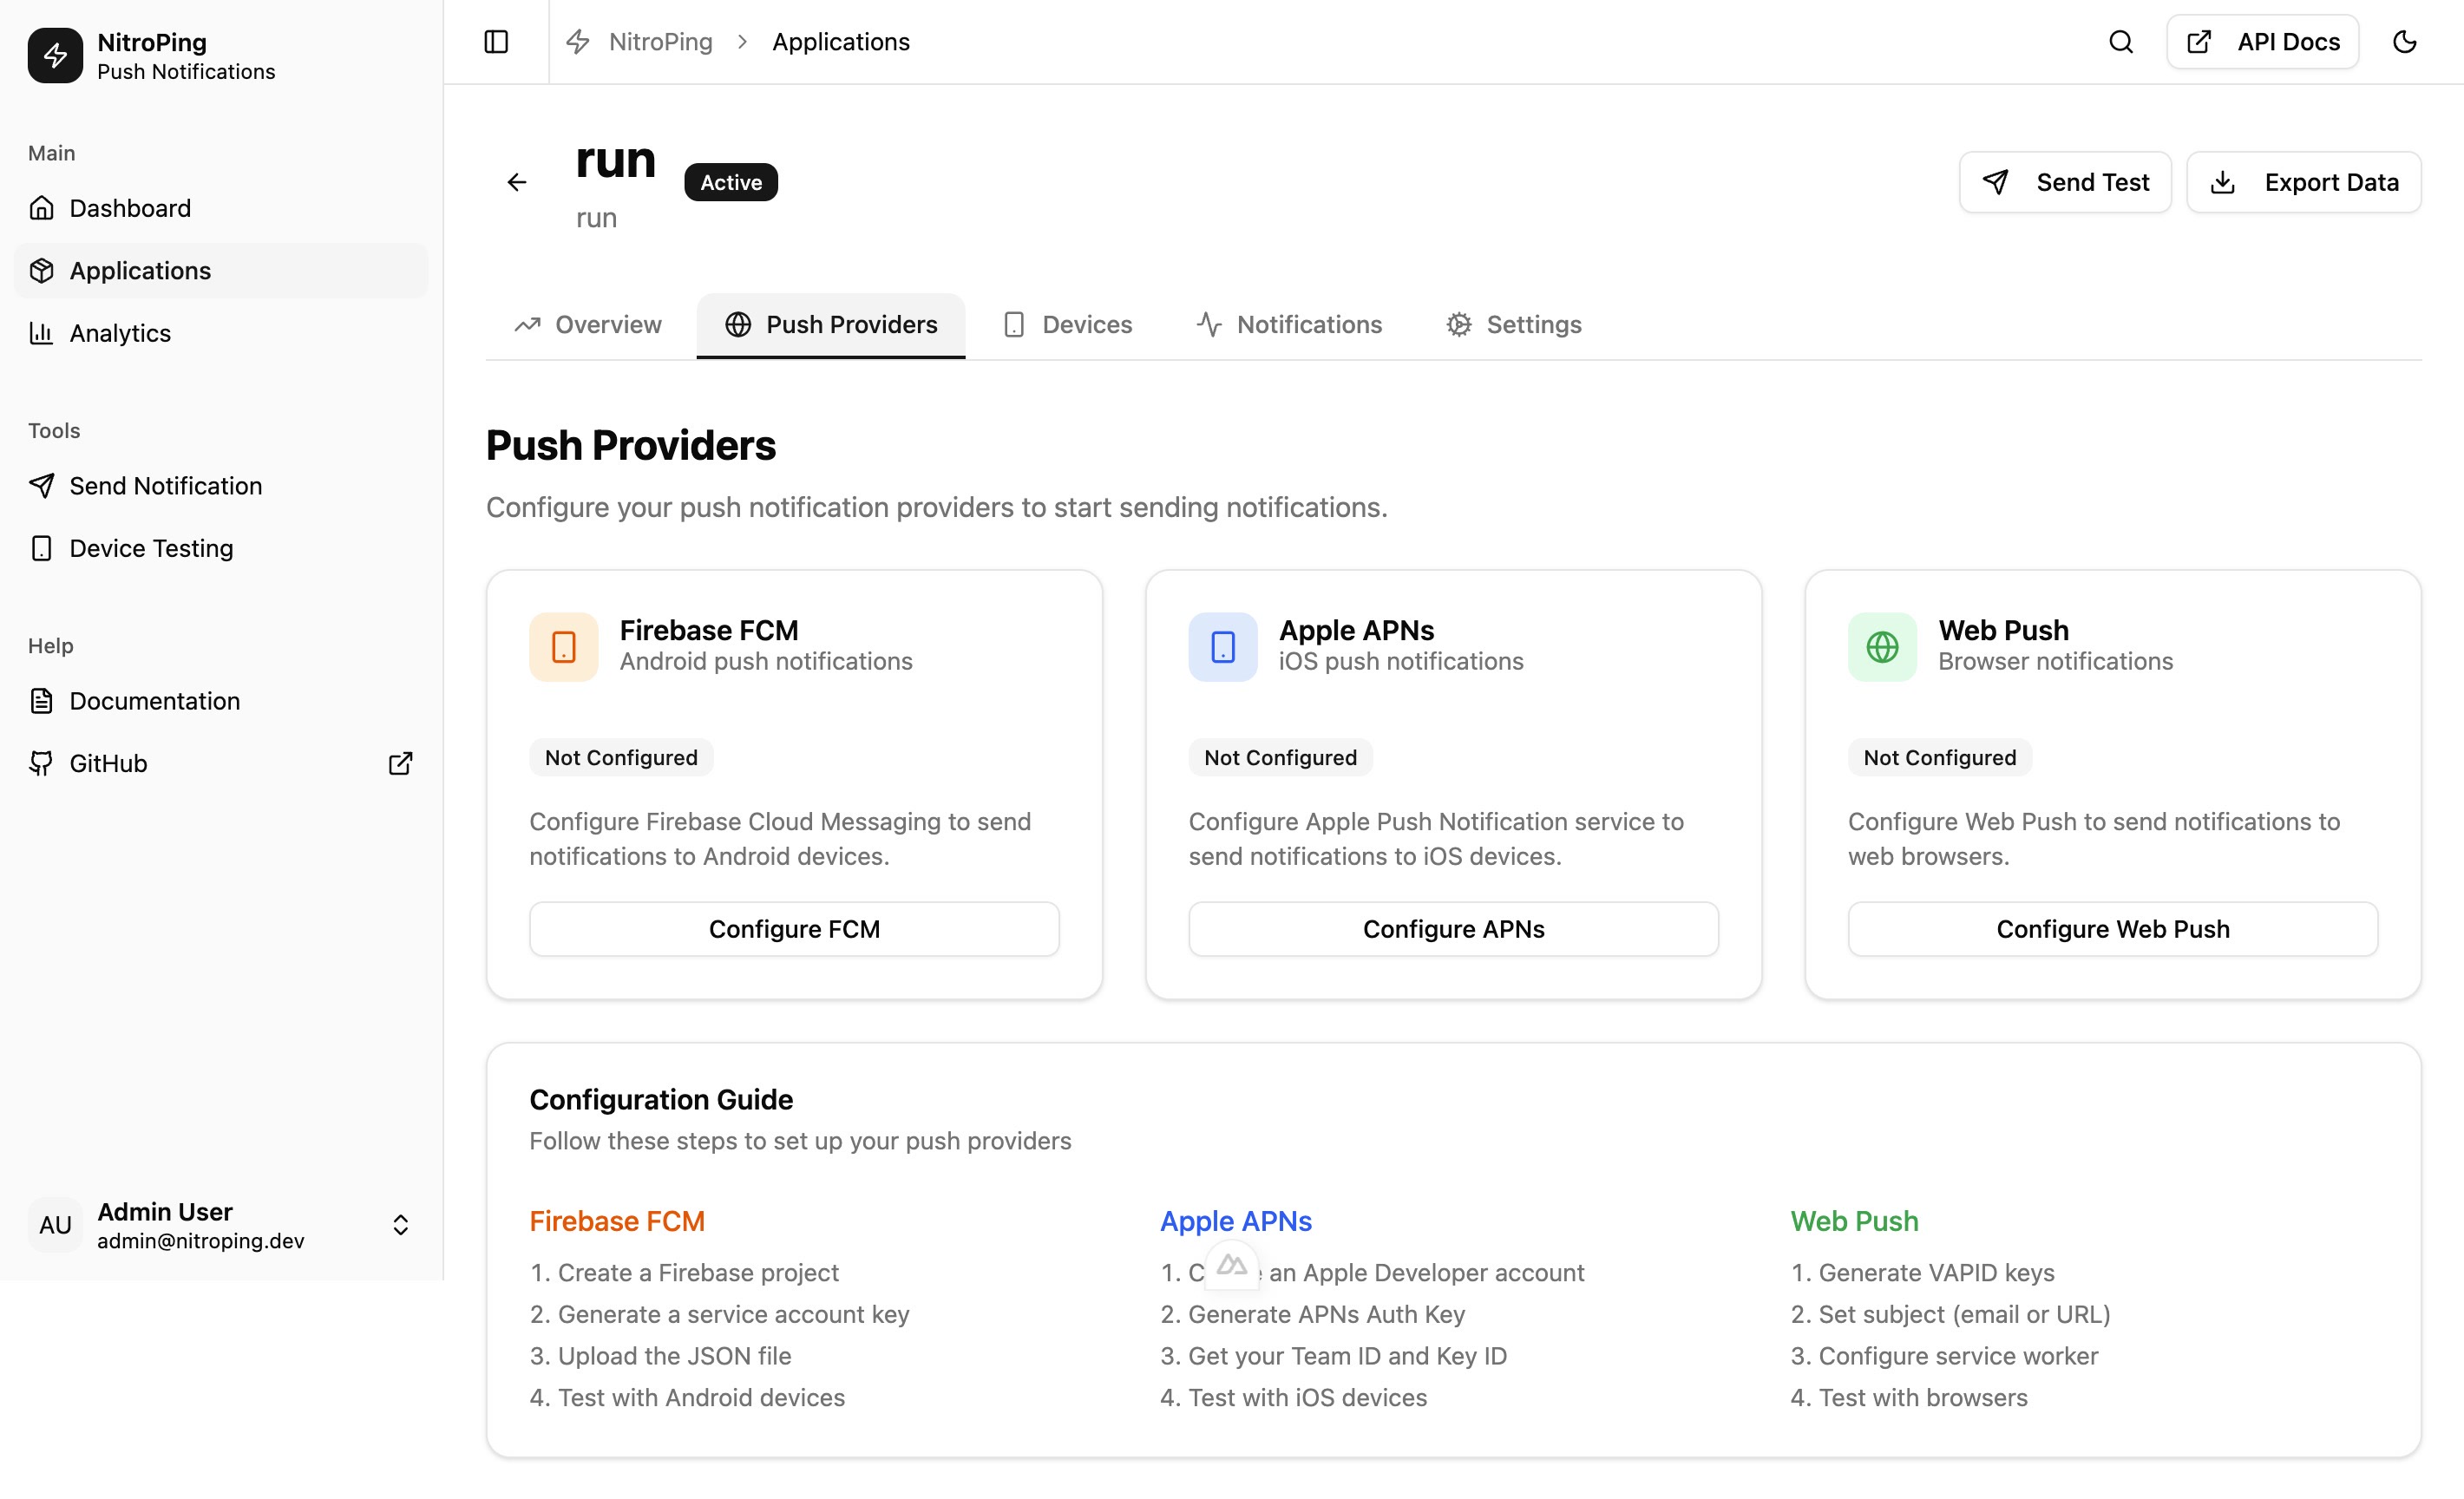Click the AU user avatar
Image resolution: width=2464 pixels, height=1499 pixels.
coord(55,1225)
